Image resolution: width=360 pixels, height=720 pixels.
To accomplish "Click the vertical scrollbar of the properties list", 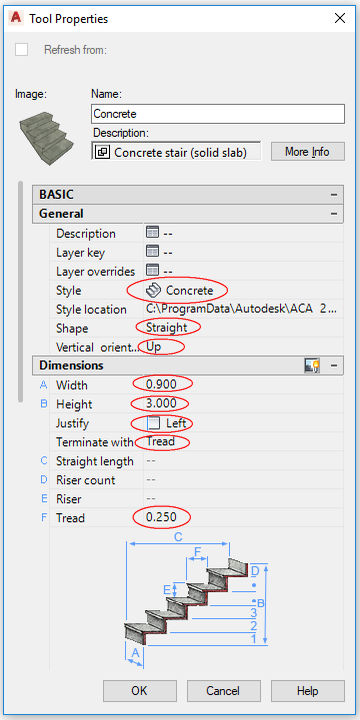I will pyautogui.click(x=20, y=292).
